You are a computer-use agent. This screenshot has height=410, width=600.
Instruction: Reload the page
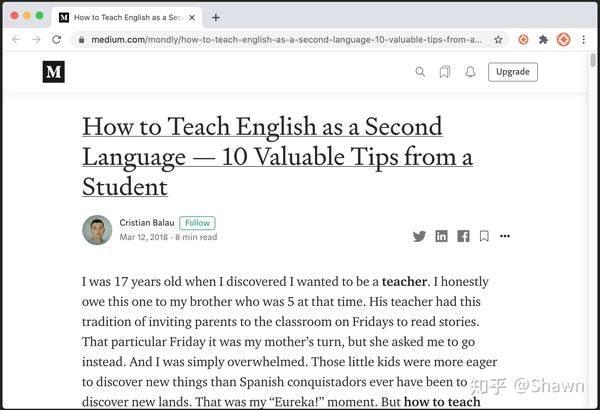click(57, 39)
